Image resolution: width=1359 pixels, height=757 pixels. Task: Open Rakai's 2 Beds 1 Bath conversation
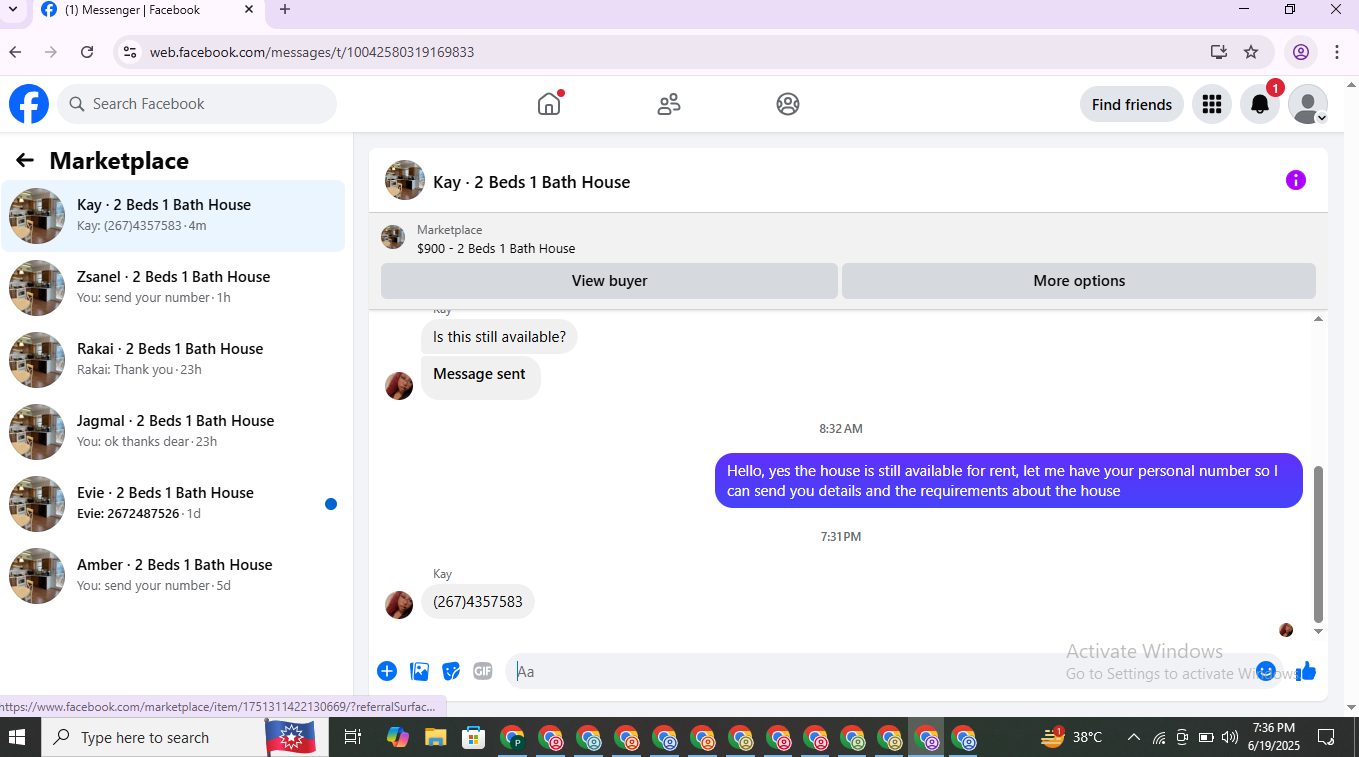[173, 360]
